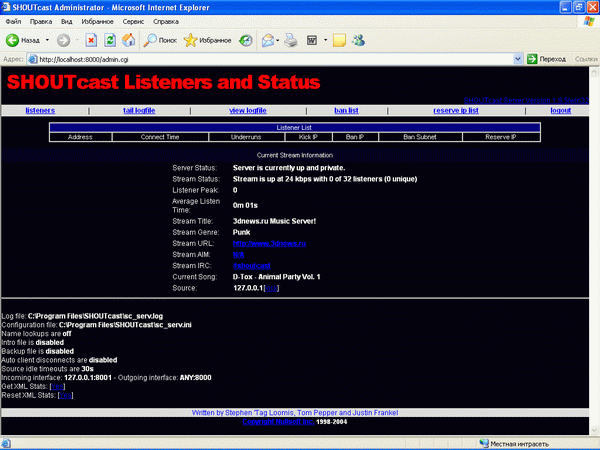Click 'Connect Time' column header
Viewport: 600px width, 450px height.
(x=160, y=137)
